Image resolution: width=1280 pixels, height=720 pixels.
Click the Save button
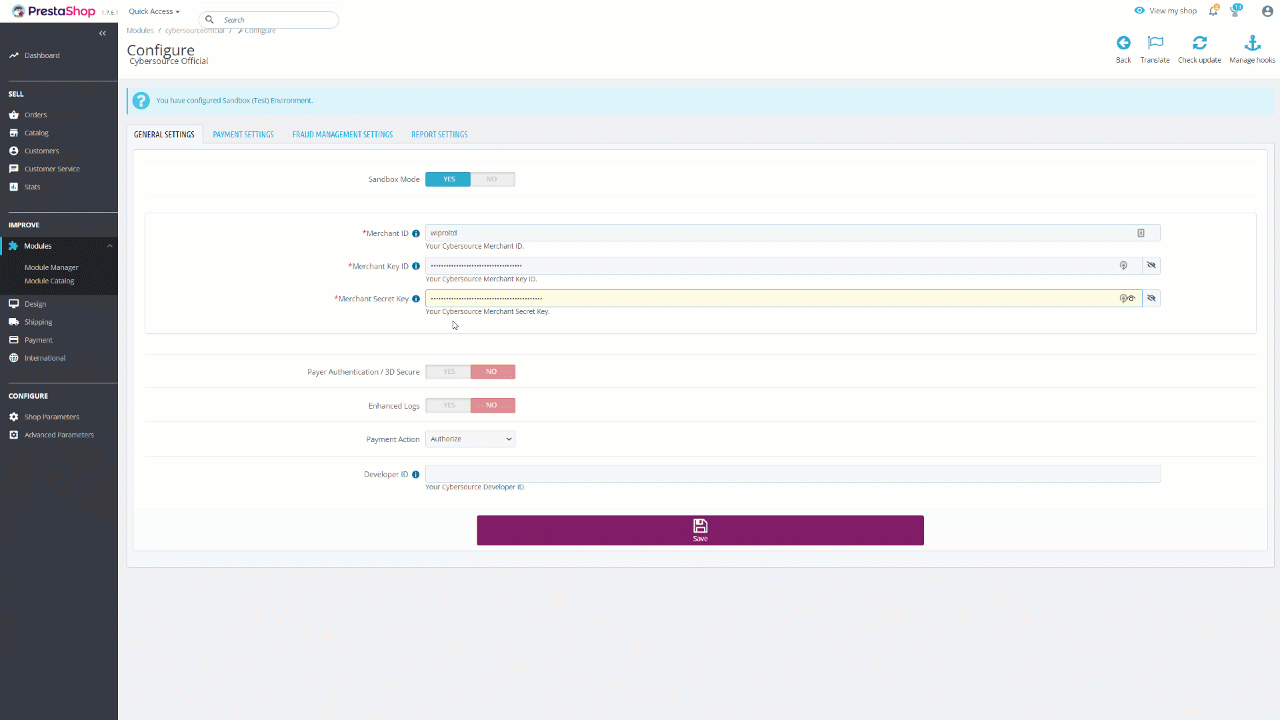pyautogui.click(x=700, y=530)
